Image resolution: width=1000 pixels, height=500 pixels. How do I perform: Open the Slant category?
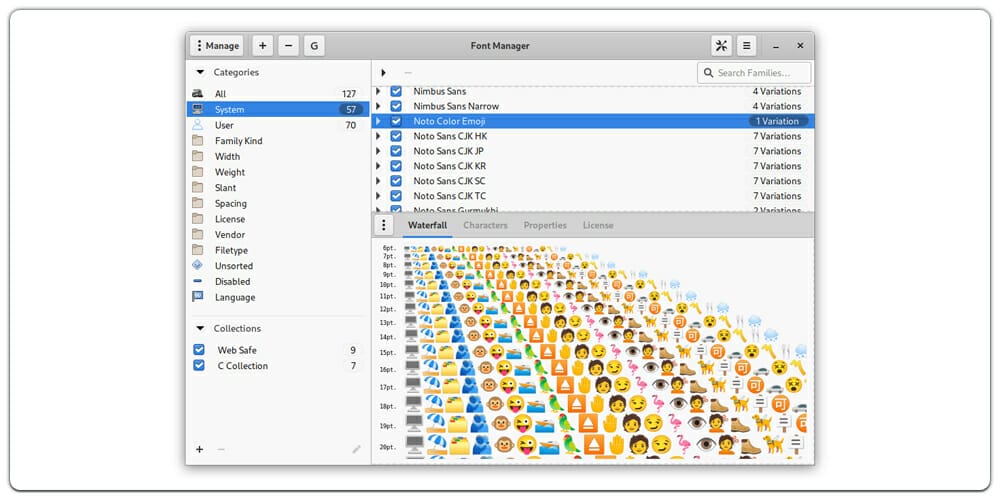pyautogui.click(x=278, y=188)
